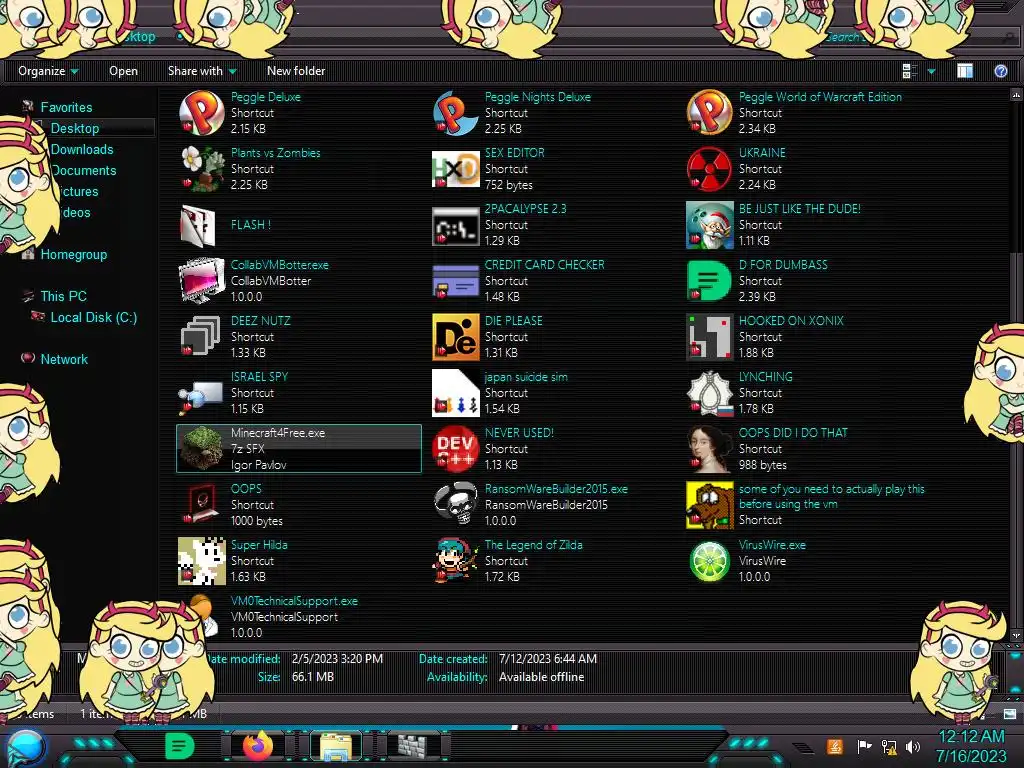Screen dimensions: 1024x768
Task: Select the Minecraft4Free.exe grass block icon
Action: click(202, 448)
